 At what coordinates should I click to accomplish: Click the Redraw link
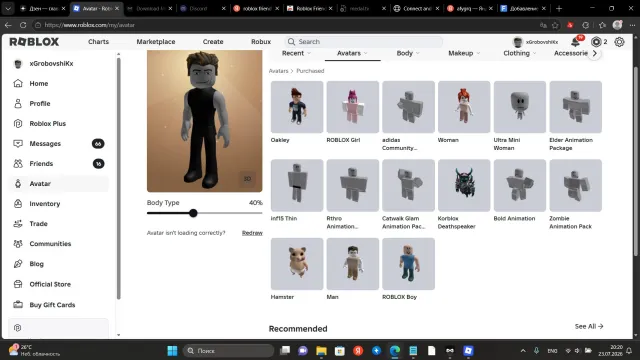click(x=252, y=233)
